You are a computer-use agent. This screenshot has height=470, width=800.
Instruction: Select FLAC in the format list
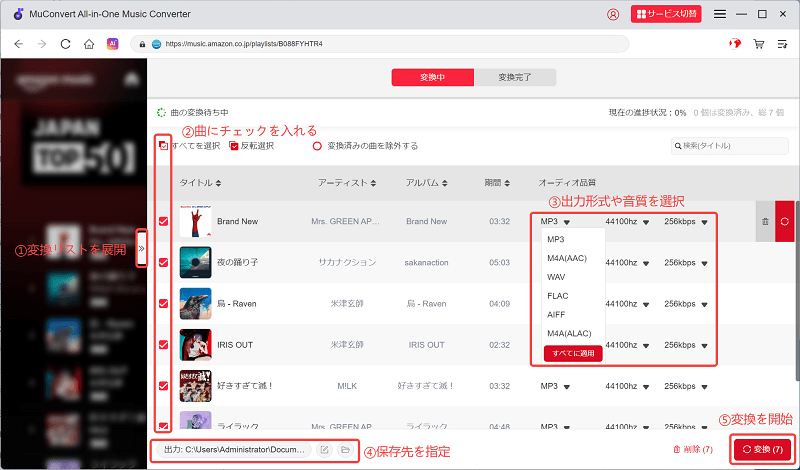point(558,296)
